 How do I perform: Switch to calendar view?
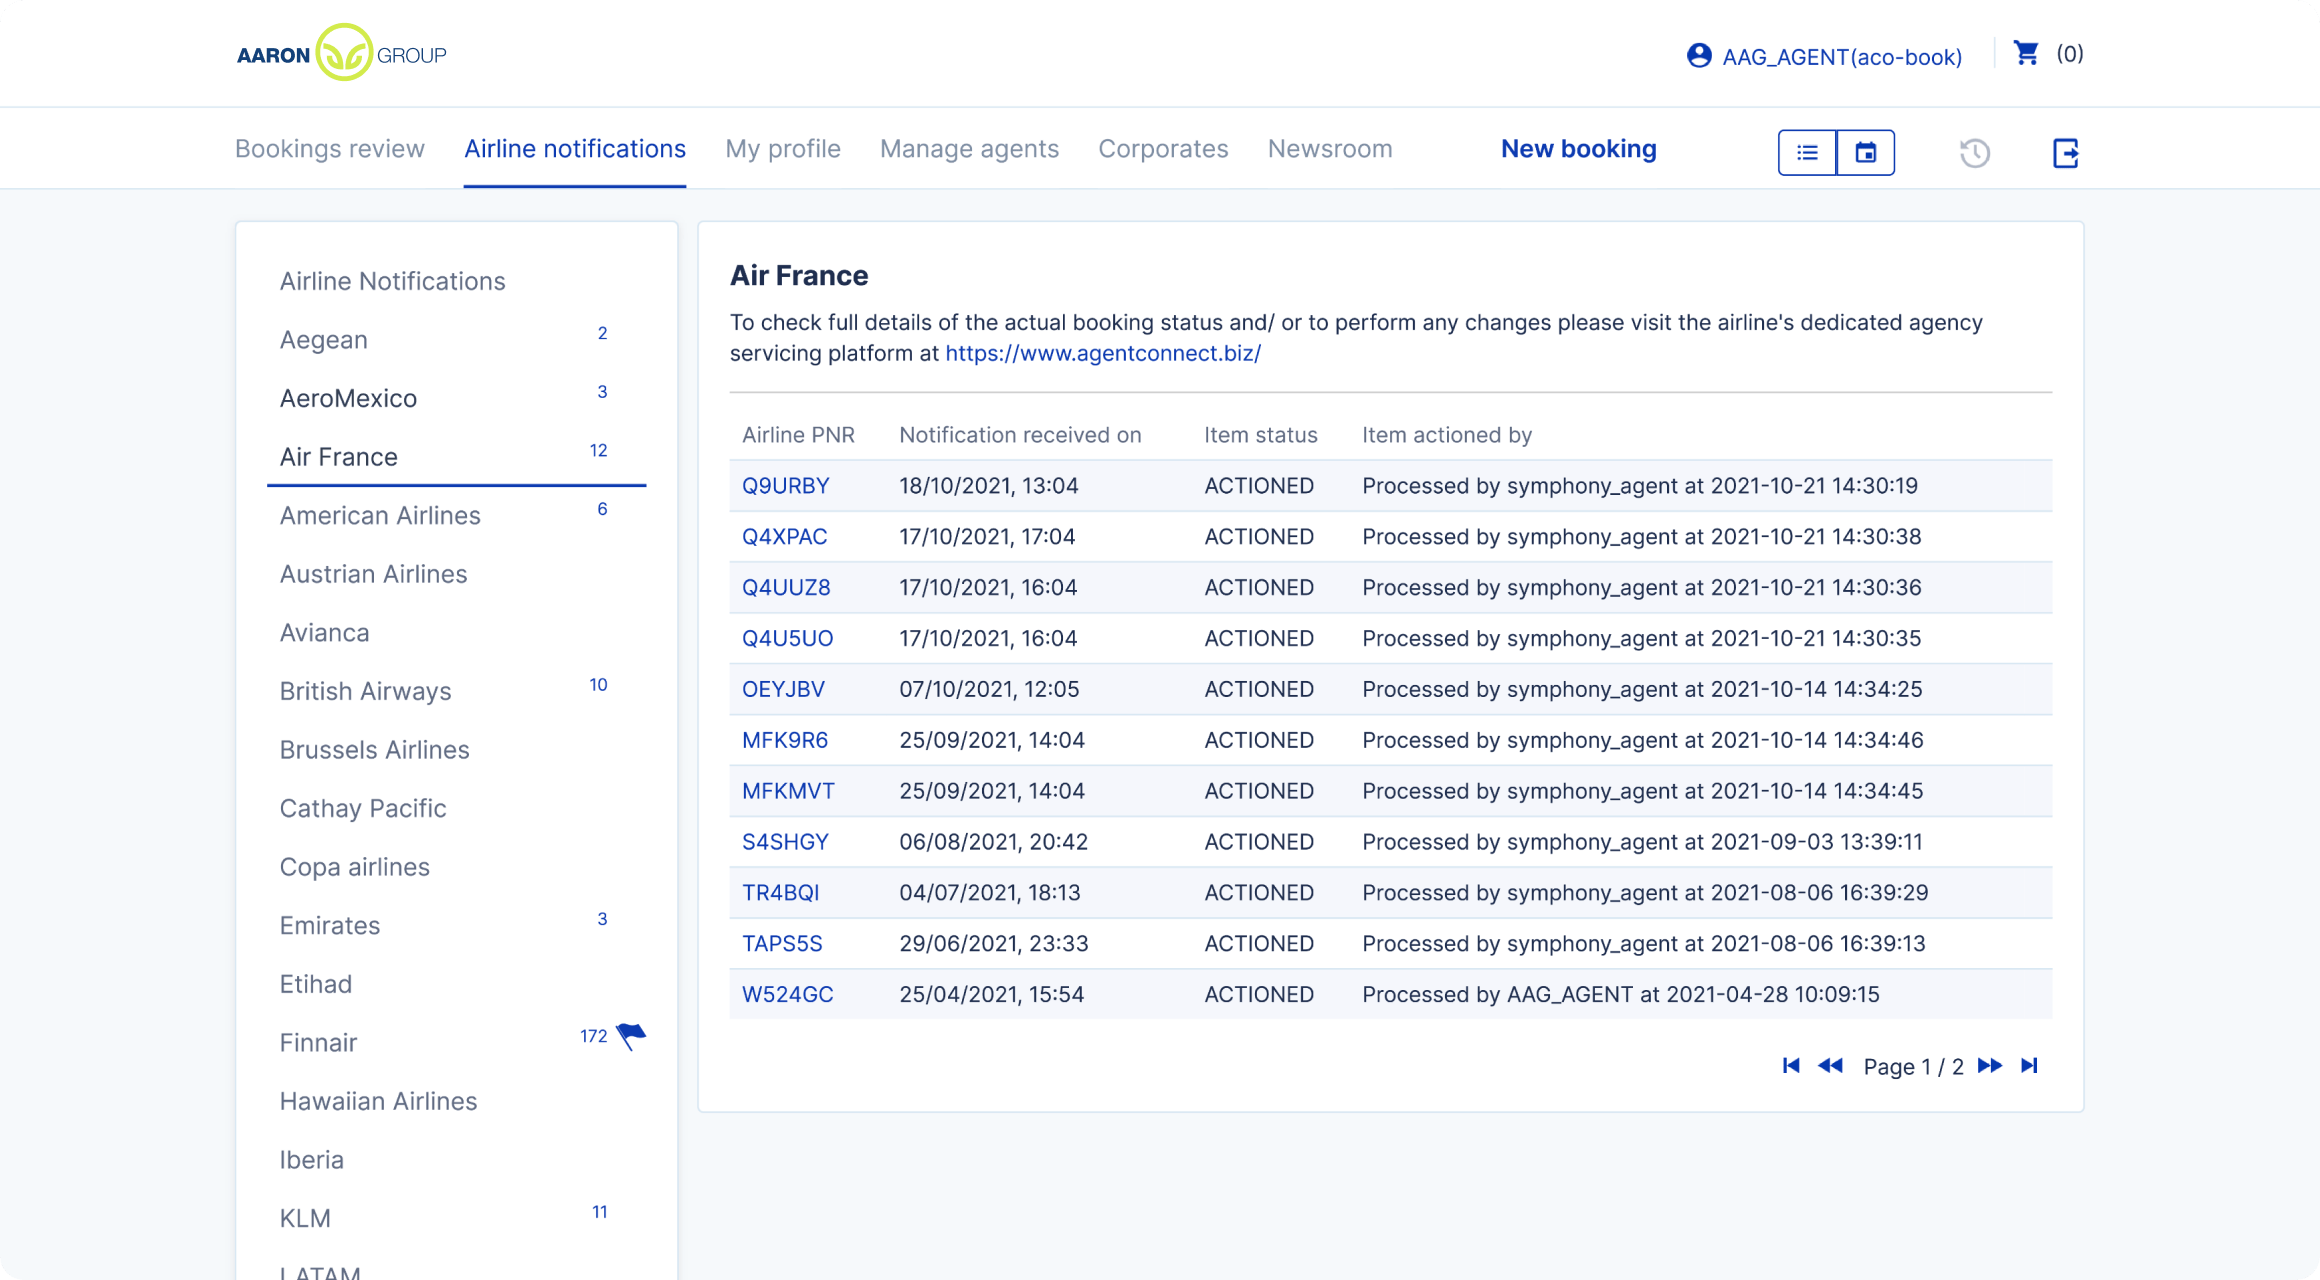click(1866, 152)
